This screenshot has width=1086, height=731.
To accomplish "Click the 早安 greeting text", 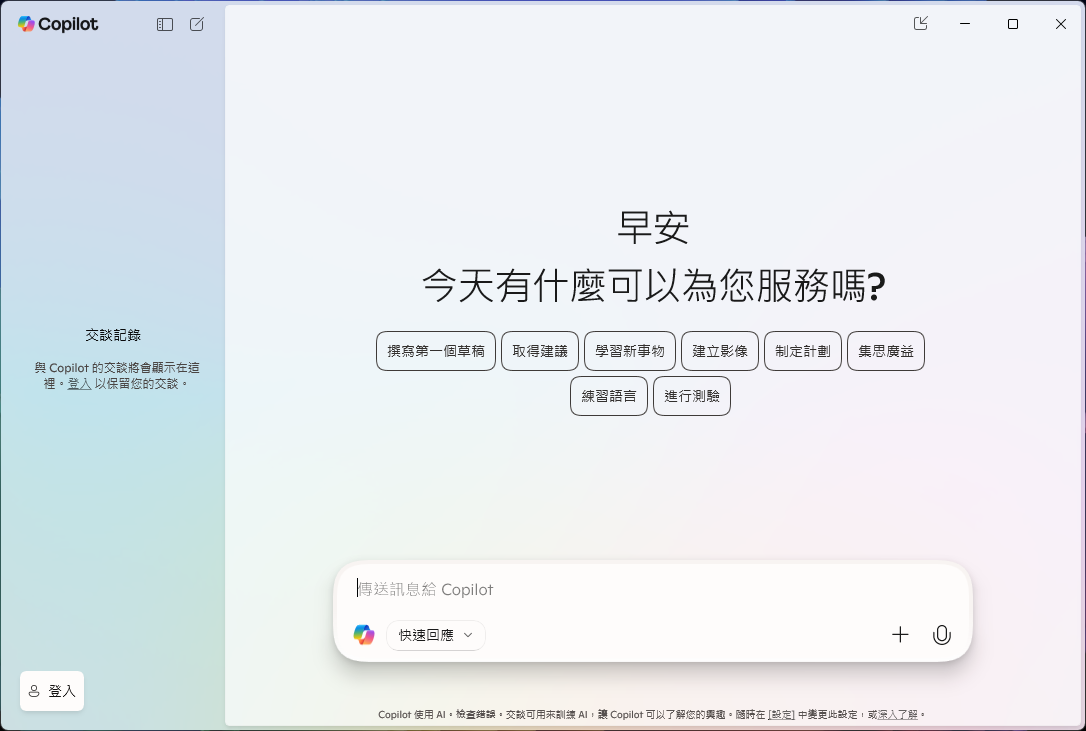I will coord(653,227).
